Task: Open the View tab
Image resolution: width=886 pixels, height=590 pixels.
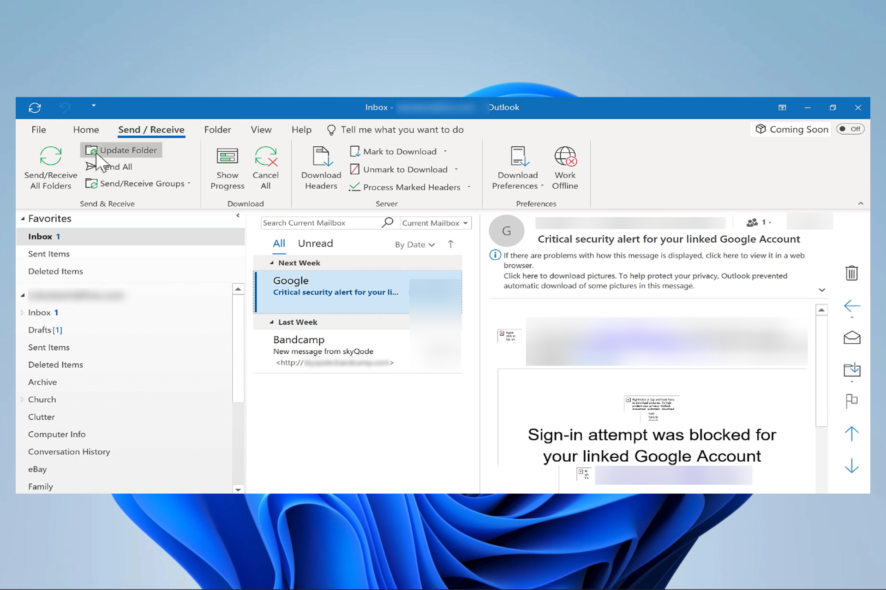Action: tap(261, 129)
